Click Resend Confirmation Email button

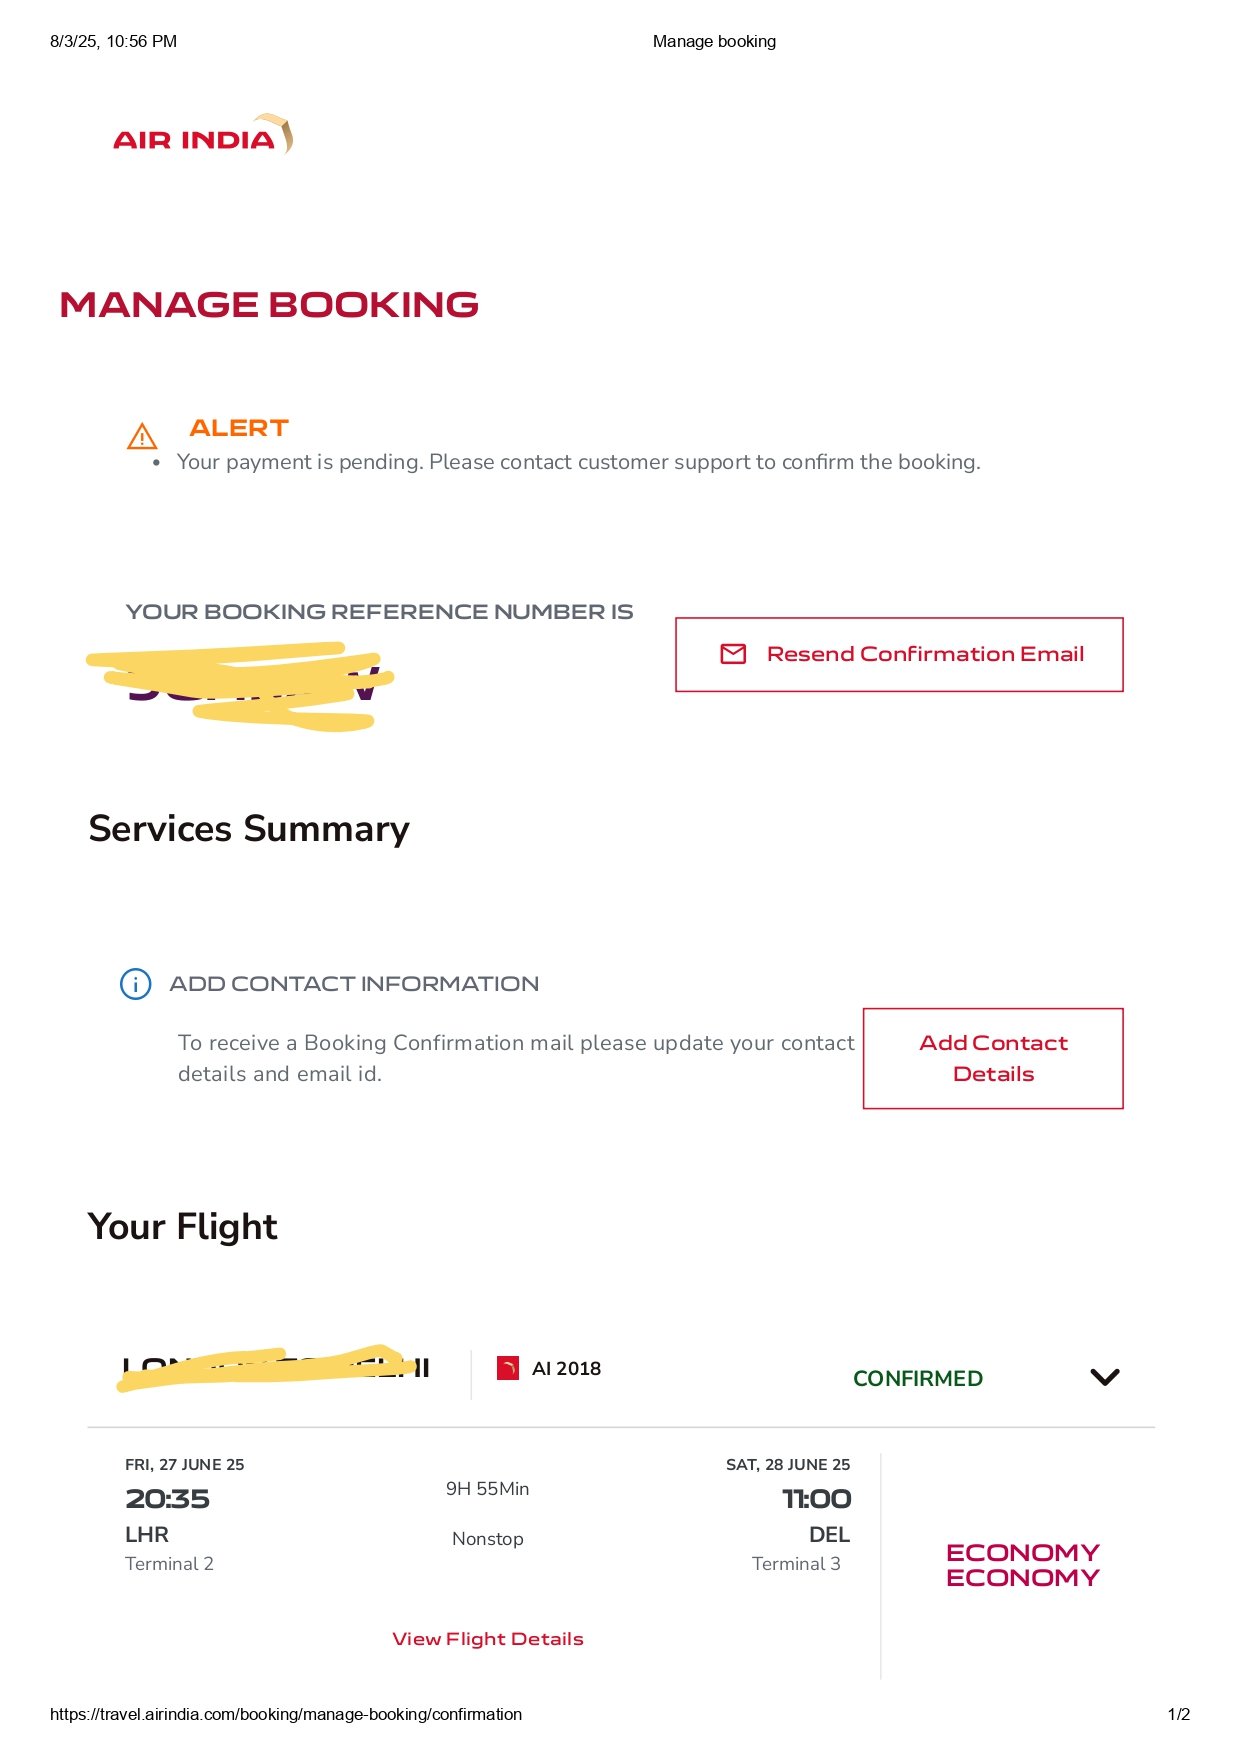click(x=899, y=654)
